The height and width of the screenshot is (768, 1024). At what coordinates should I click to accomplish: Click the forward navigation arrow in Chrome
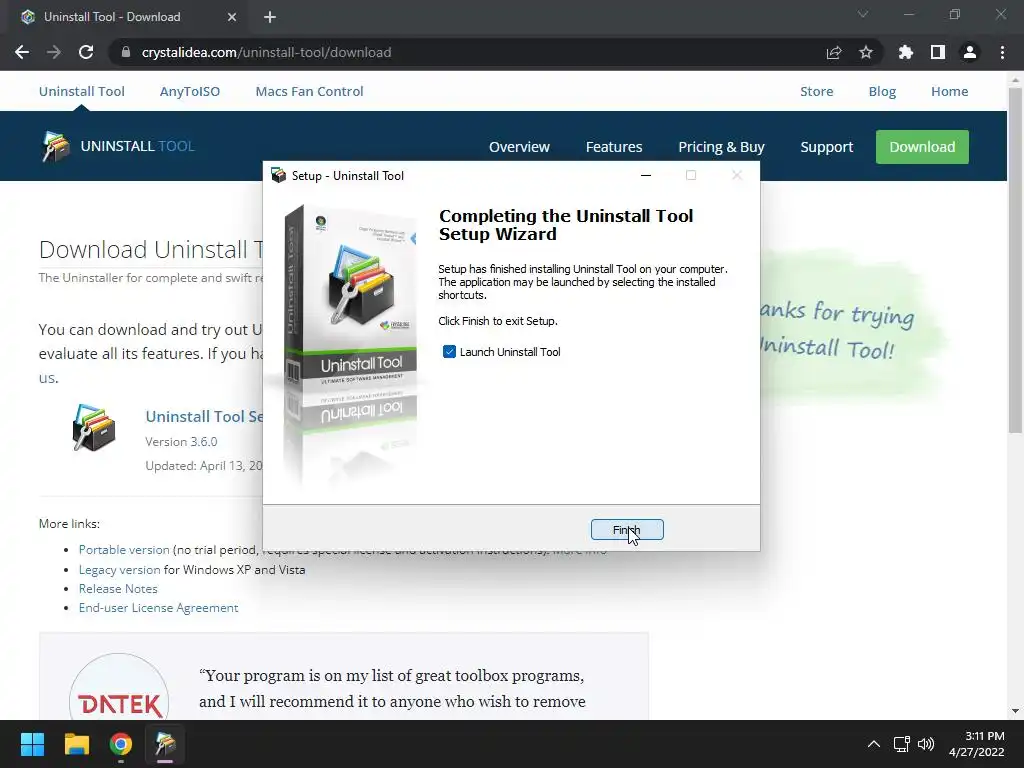coord(54,52)
